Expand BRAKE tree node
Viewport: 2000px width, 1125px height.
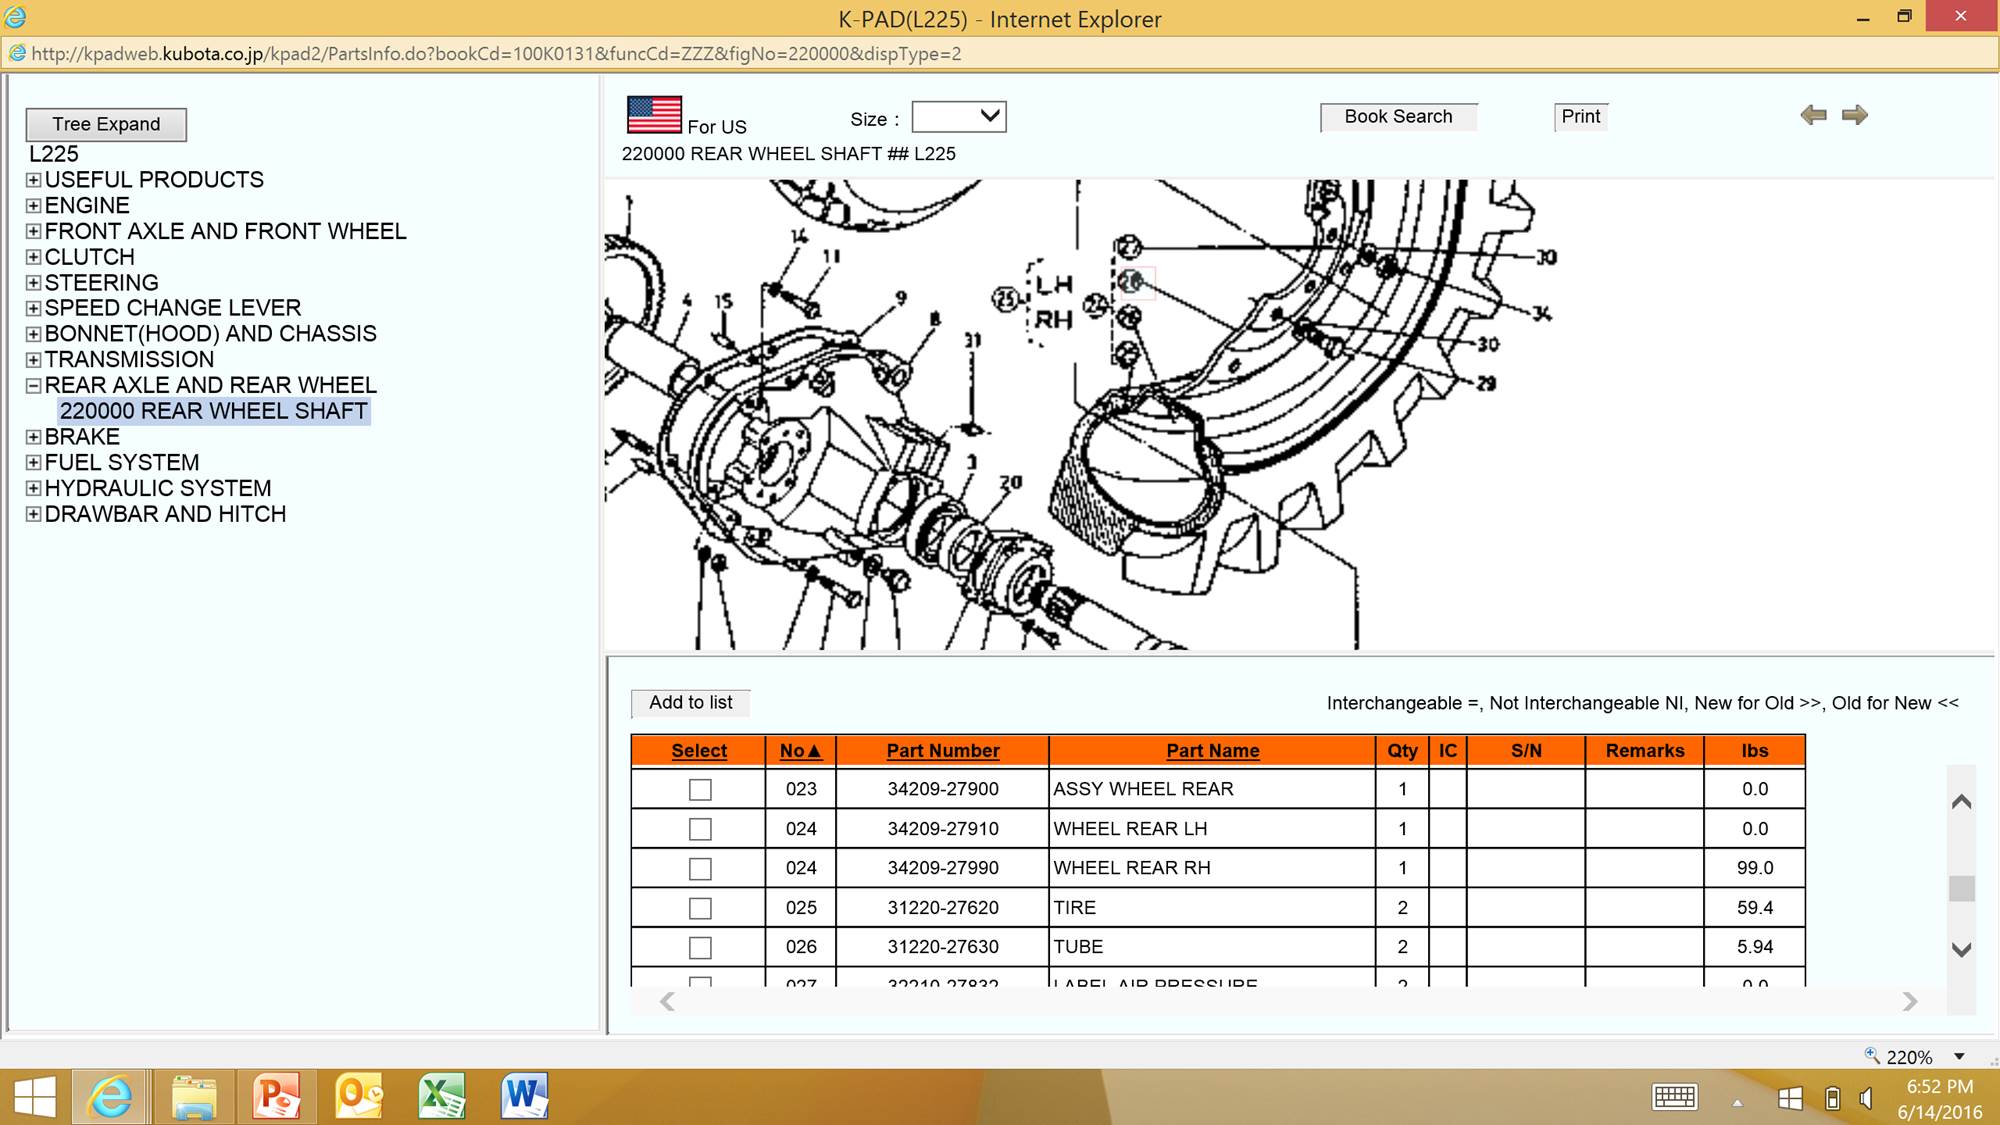point(33,437)
